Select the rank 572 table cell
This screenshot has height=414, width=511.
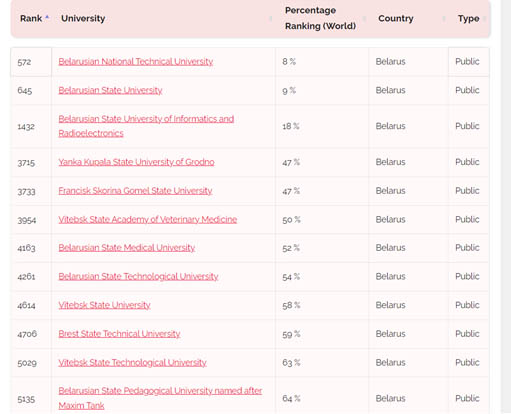(x=31, y=62)
